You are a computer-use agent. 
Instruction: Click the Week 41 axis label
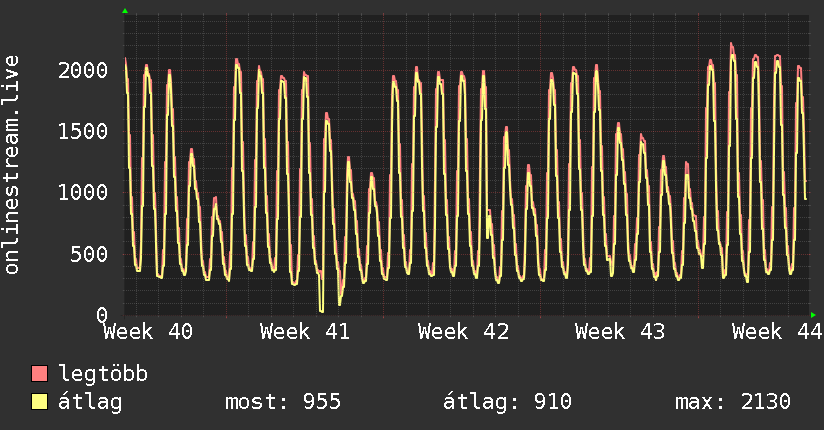305,332
